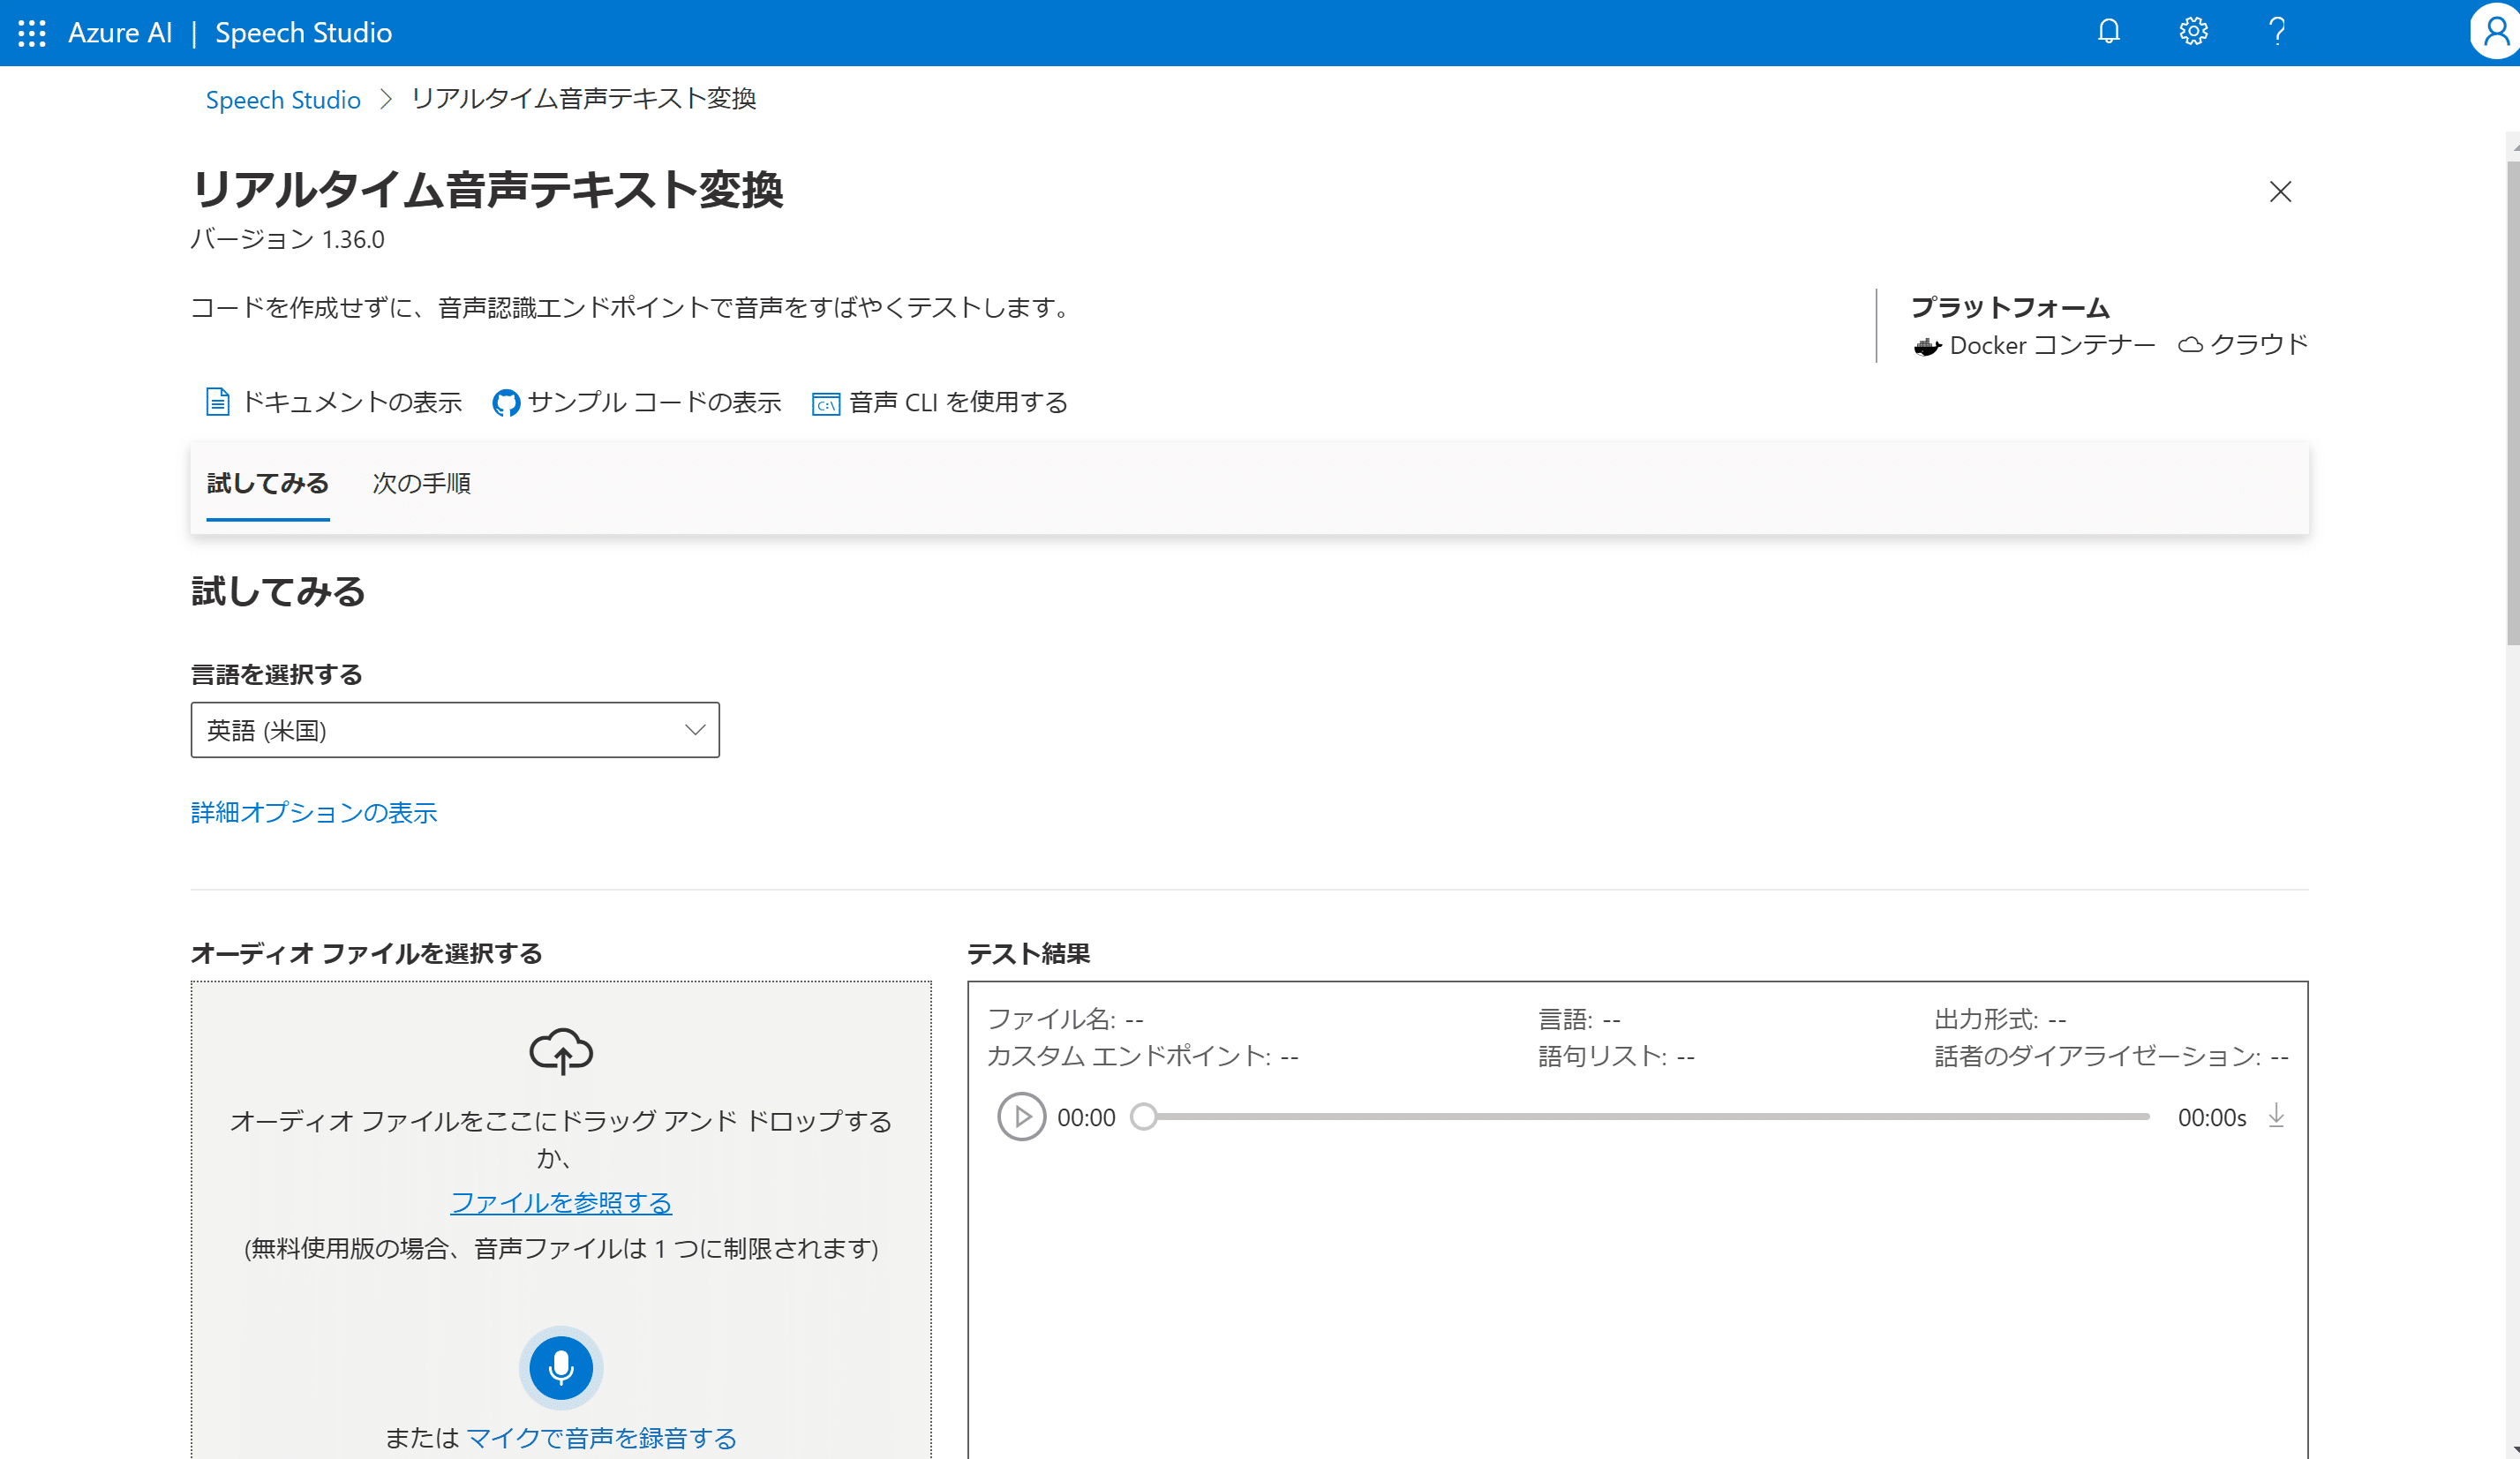The width and height of the screenshot is (2520, 1459).
Task: Download the test result audio
Action: click(2276, 1116)
